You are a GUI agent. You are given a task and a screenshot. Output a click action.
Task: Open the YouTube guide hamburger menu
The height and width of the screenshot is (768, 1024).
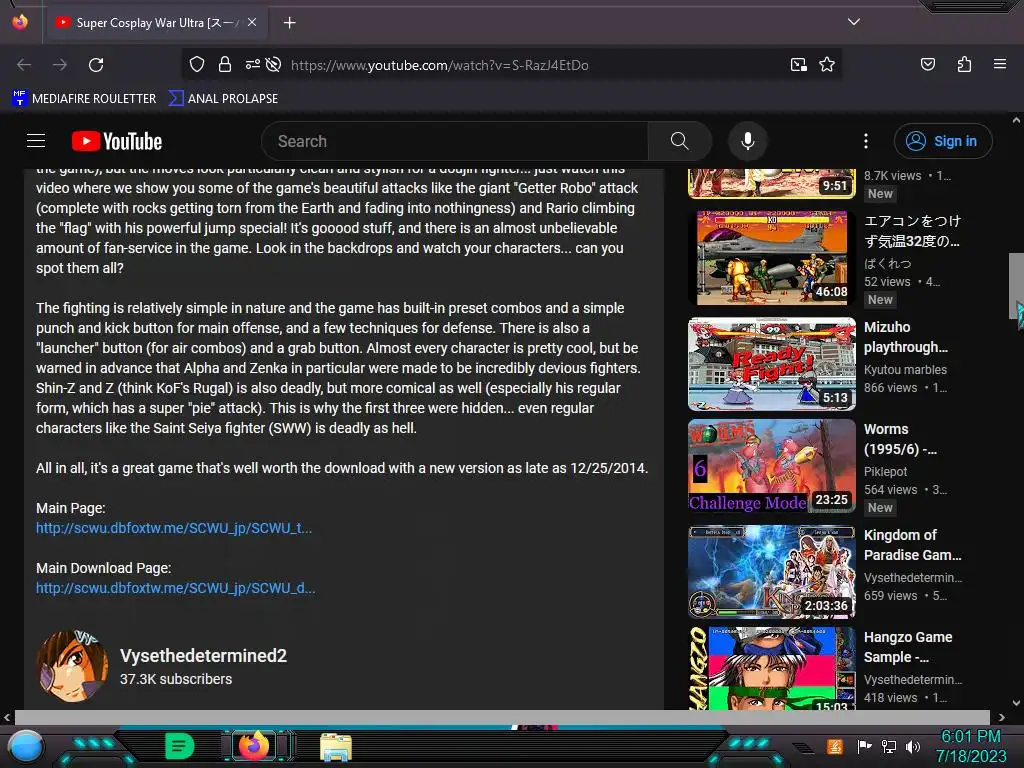pos(36,141)
